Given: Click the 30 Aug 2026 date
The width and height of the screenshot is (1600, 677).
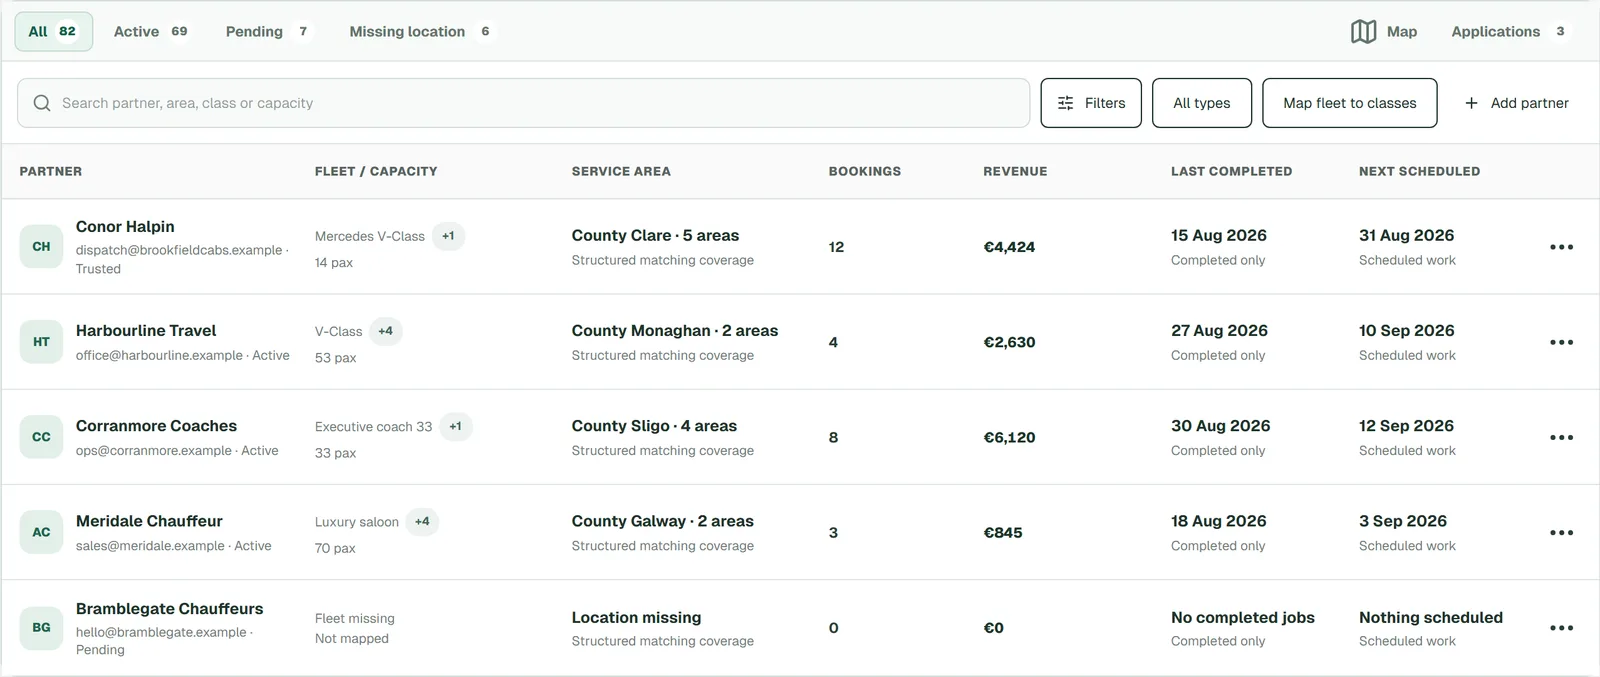Looking at the screenshot, I should click(1221, 426).
